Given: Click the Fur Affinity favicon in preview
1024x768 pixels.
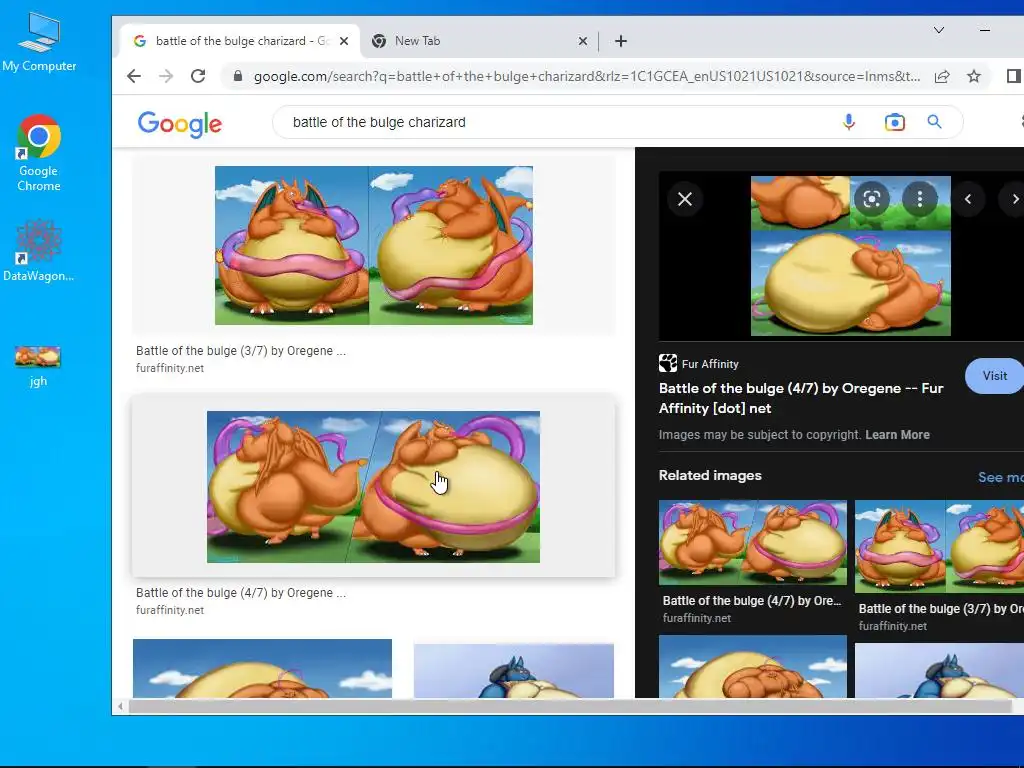Looking at the screenshot, I should [667, 363].
